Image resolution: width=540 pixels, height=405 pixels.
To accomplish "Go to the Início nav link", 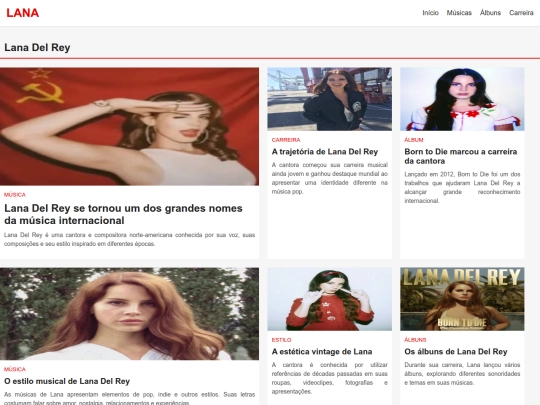I will (x=430, y=13).
